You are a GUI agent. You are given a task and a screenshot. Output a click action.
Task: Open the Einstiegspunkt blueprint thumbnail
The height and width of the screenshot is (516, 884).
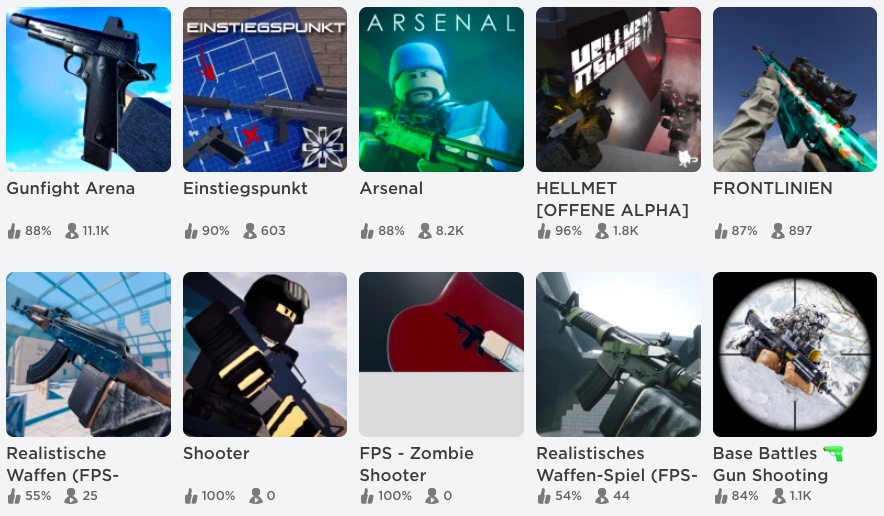pyautogui.click(x=265, y=89)
